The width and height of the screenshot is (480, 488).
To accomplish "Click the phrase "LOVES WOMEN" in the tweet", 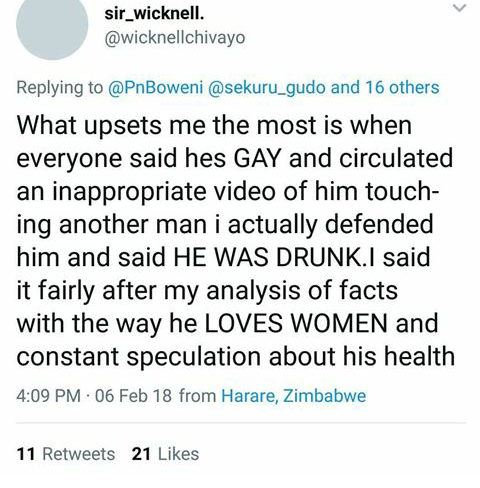I will pyautogui.click(x=296, y=323).
